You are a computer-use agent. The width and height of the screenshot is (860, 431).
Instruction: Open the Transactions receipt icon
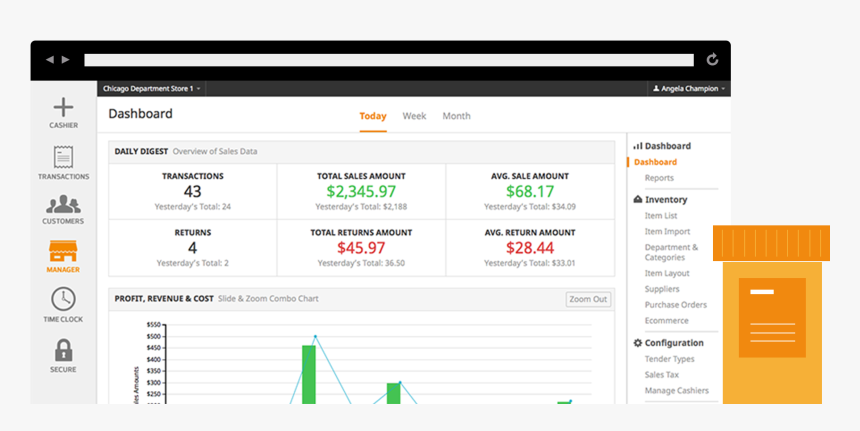64,157
